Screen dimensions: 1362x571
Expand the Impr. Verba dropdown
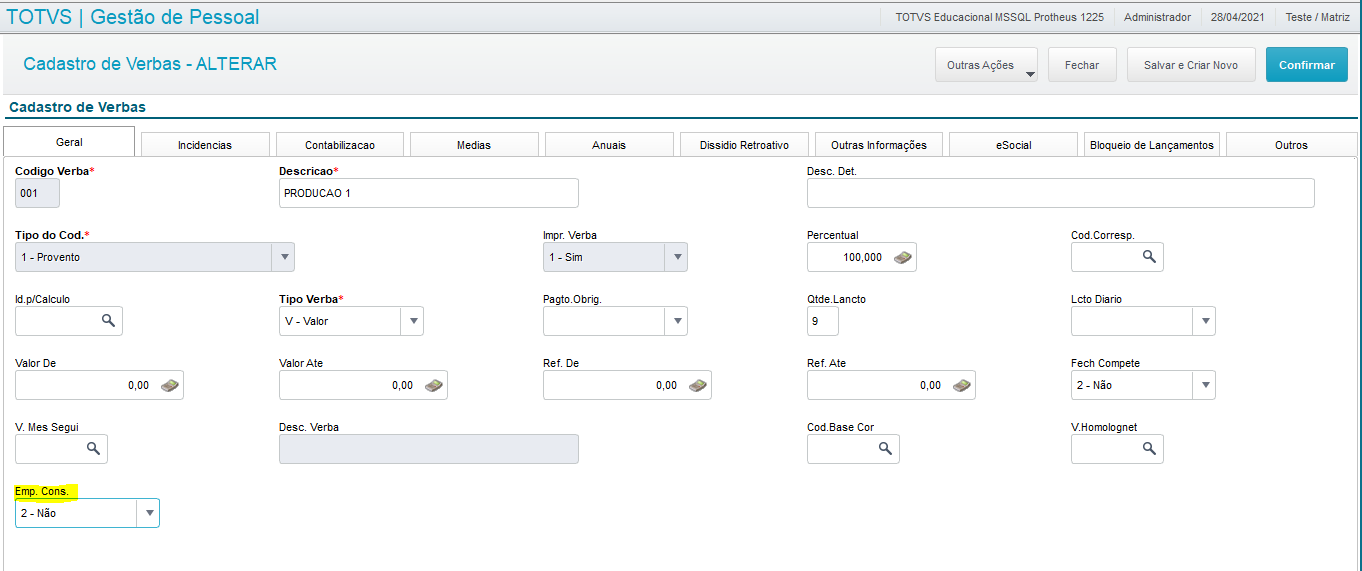tap(677, 257)
